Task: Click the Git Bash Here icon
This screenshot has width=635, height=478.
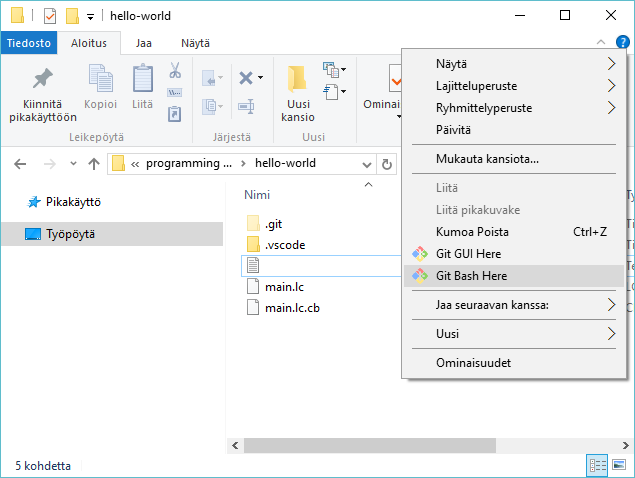Action: click(x=420, y=276)
